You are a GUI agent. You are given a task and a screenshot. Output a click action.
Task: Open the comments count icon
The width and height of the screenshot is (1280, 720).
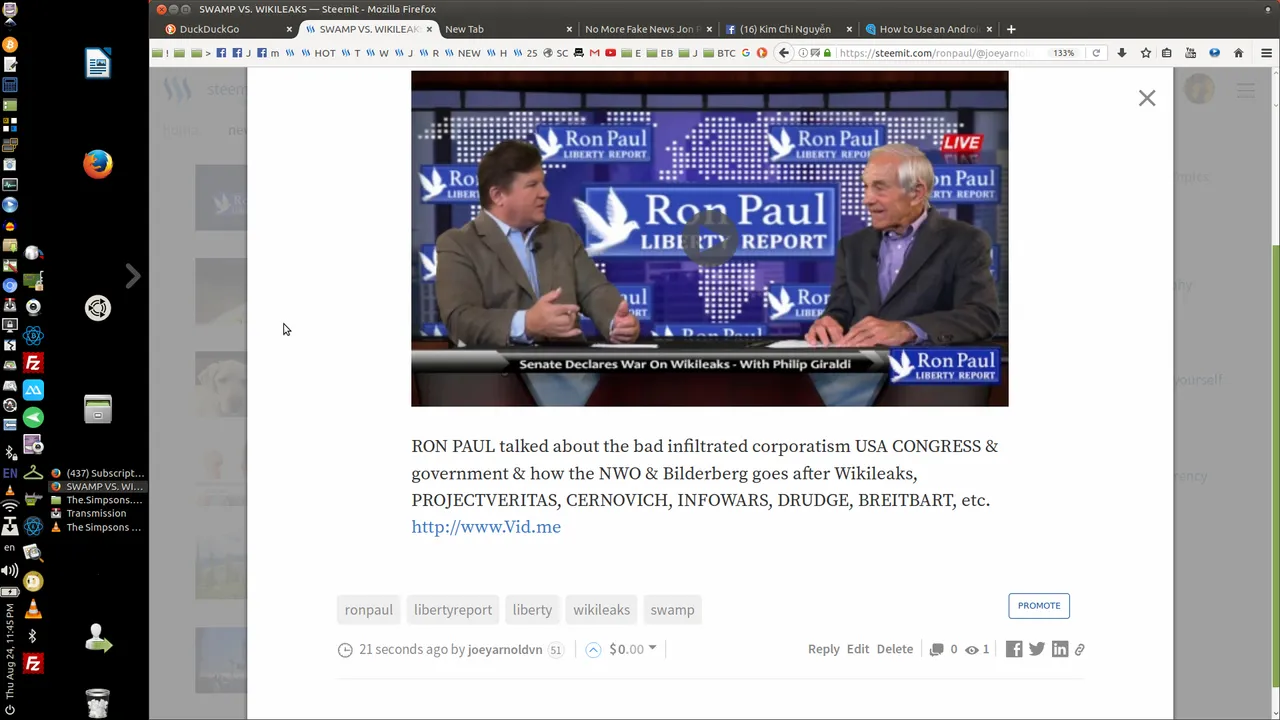936,650
